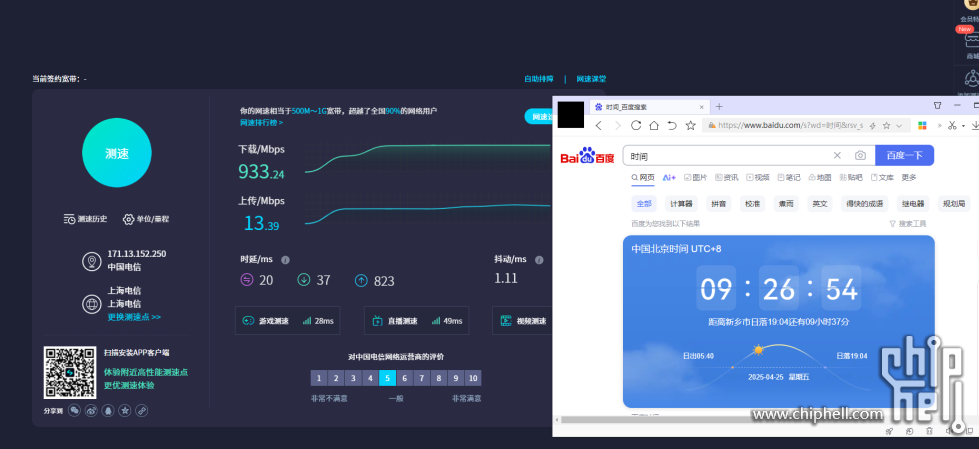Image resolution: width=979 pixels, height=449 pixels.
Task: Run 游戏测速 game speed test
Action: [x=288, y=321]
